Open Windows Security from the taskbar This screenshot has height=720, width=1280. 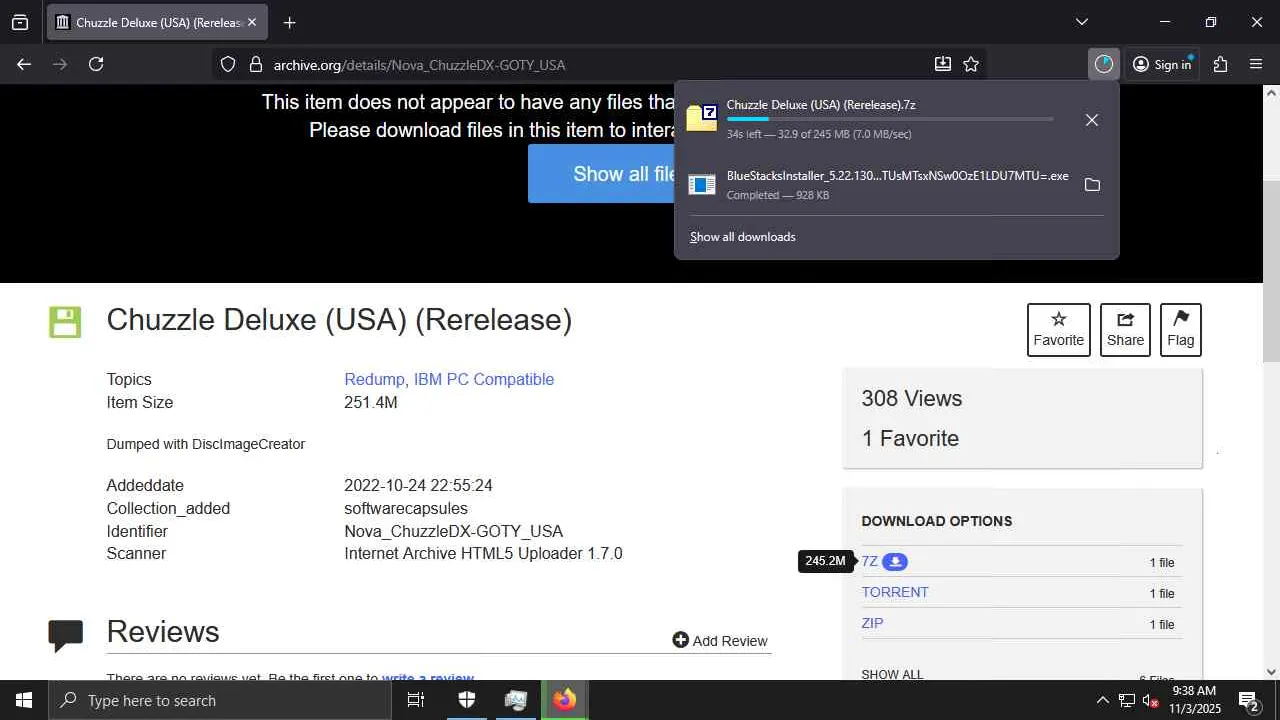467,700
